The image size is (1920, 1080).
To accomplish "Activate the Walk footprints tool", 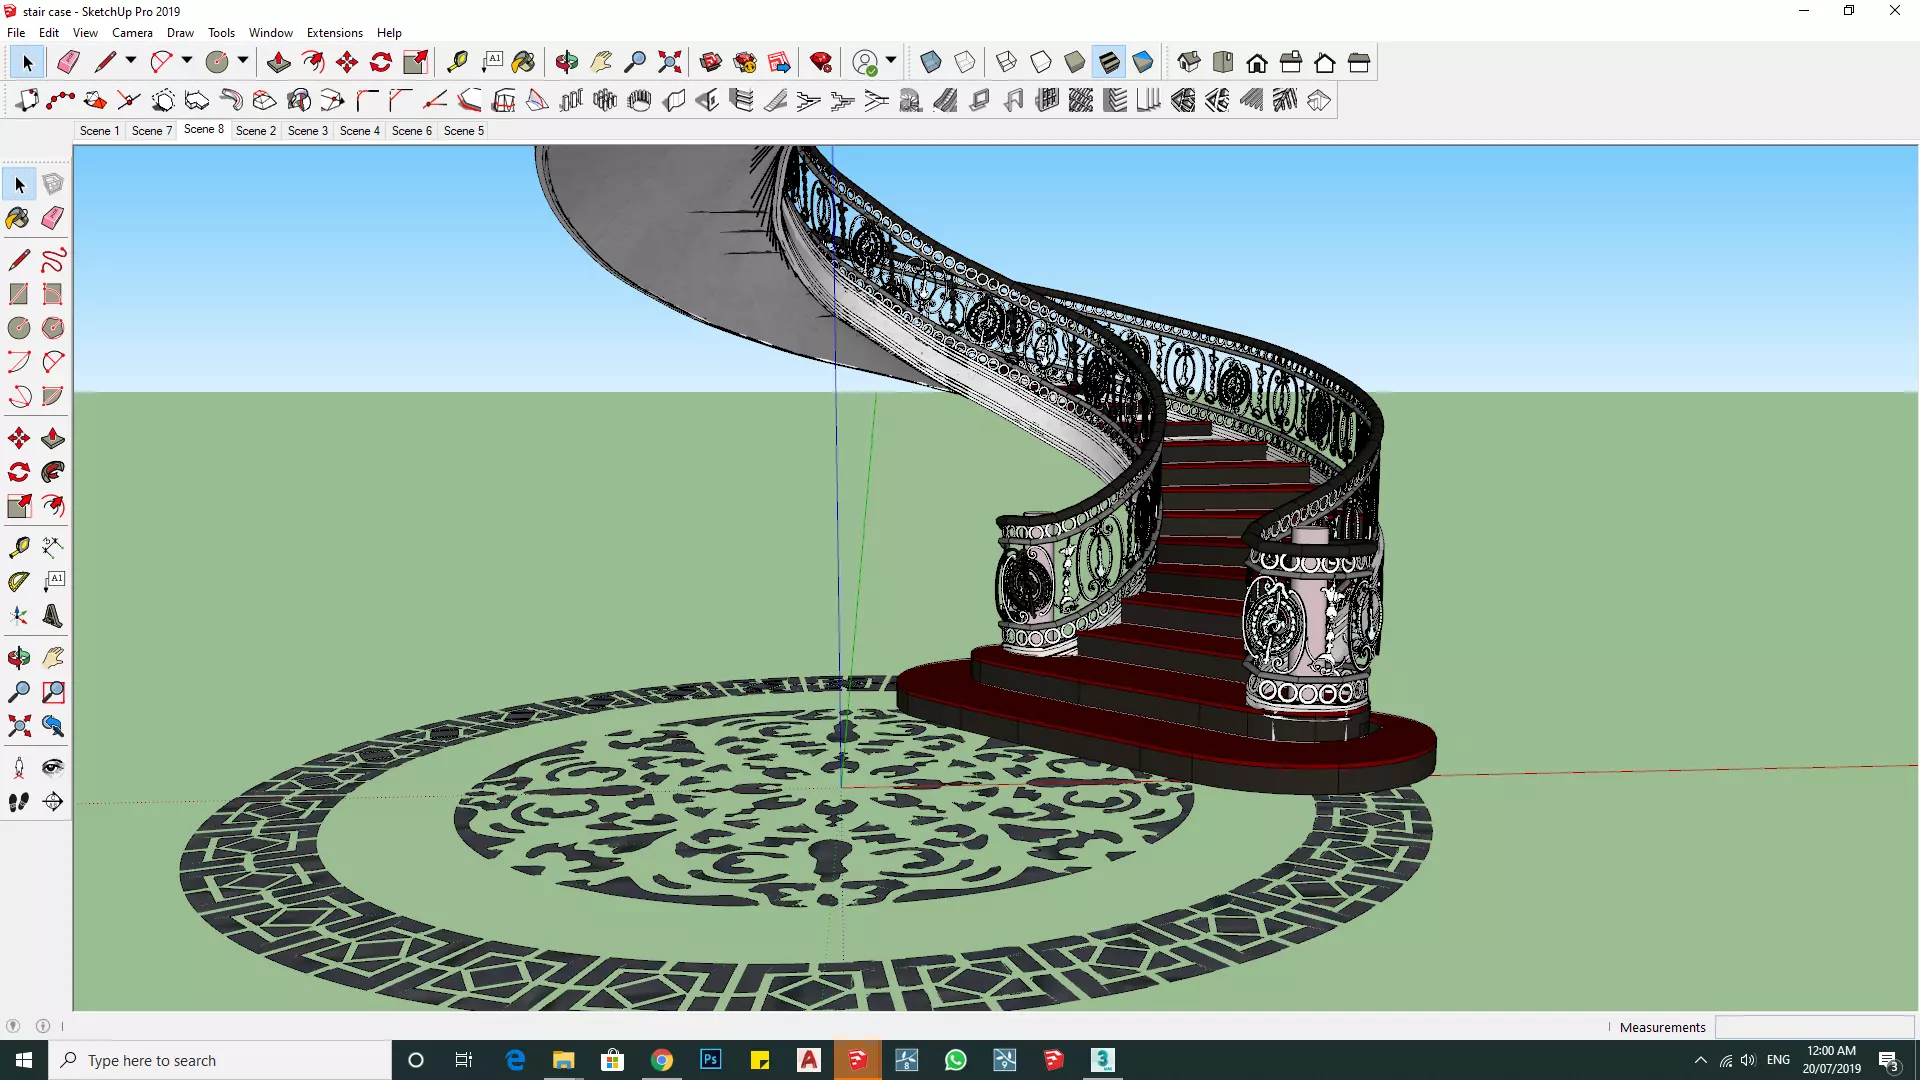I will click(x=19, y=802).
